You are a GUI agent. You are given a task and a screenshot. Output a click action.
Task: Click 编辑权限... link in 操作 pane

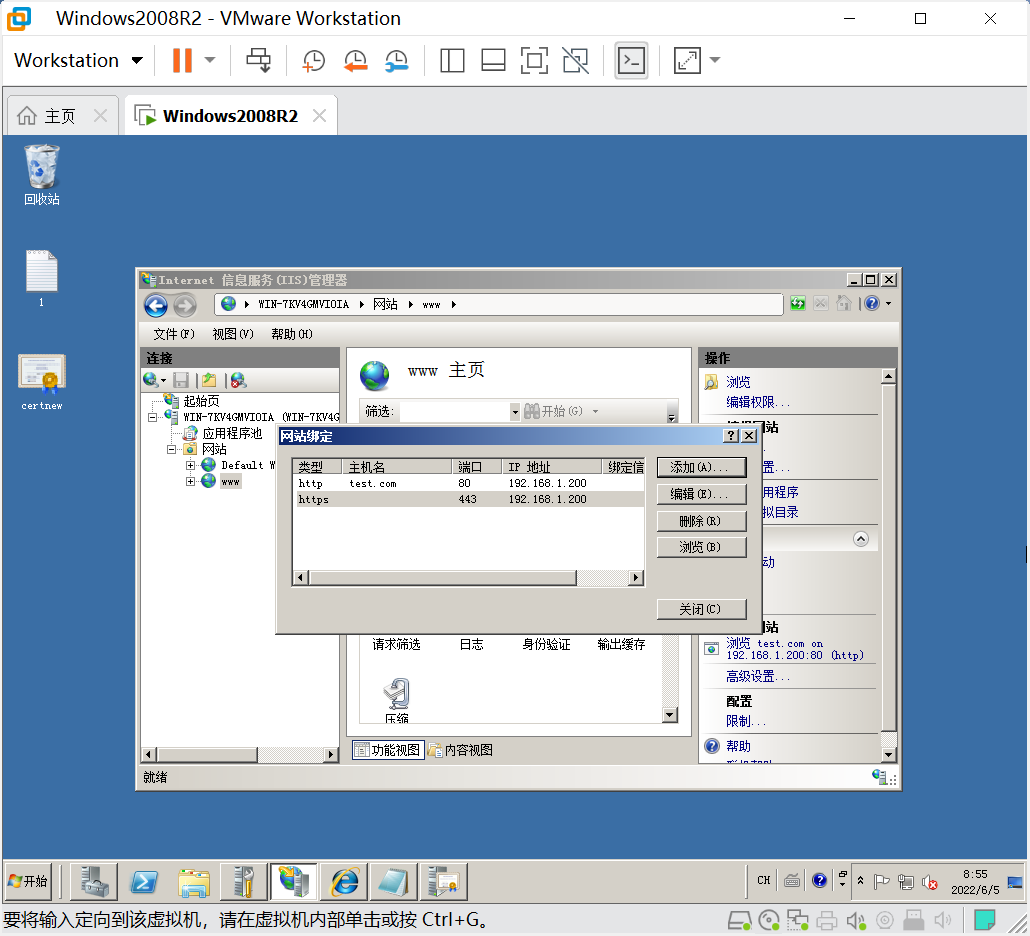[x=758, y=402]
